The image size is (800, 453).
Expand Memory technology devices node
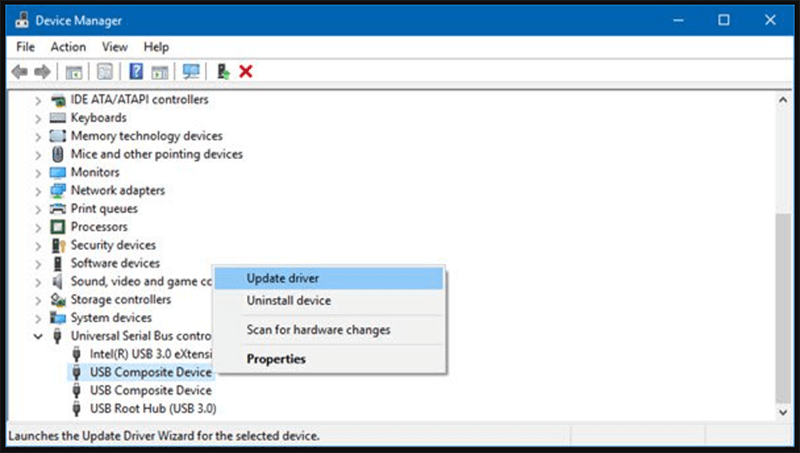[38, 137]
